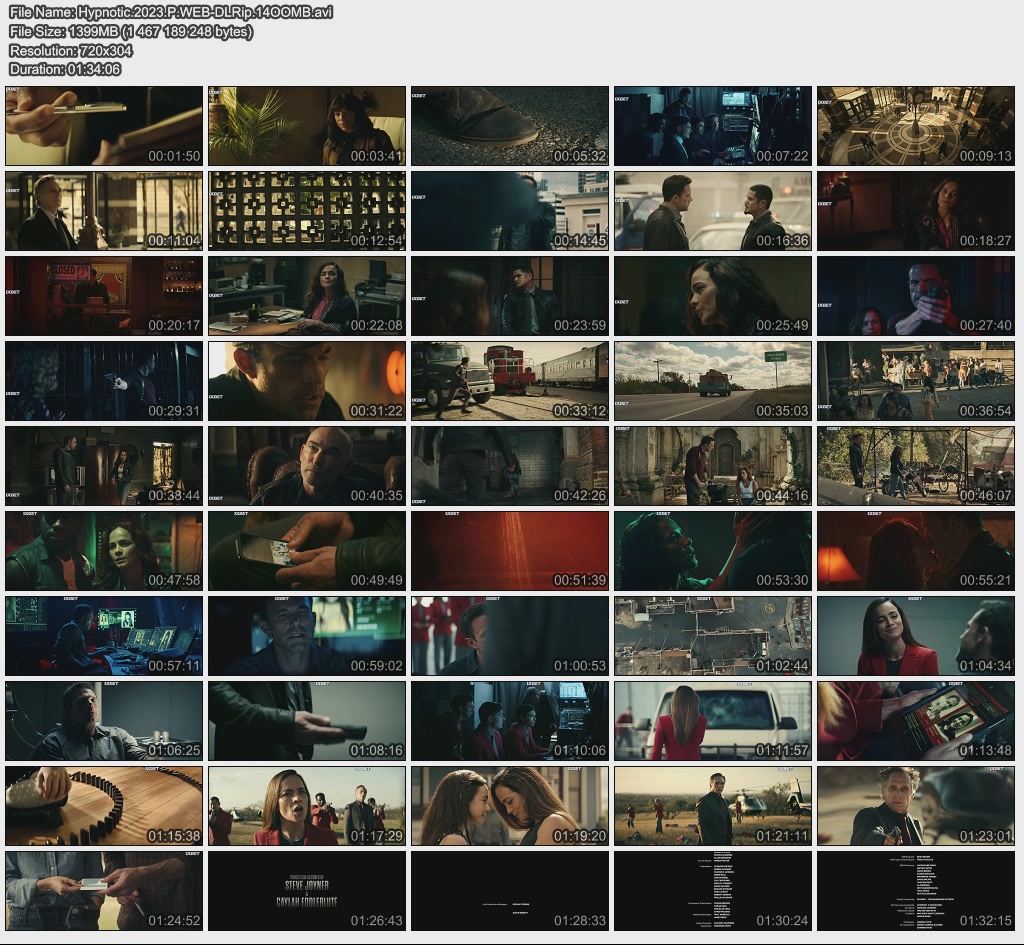
Task: Select the boot close-up frame at 00:05:32
Action: [509, 126]
